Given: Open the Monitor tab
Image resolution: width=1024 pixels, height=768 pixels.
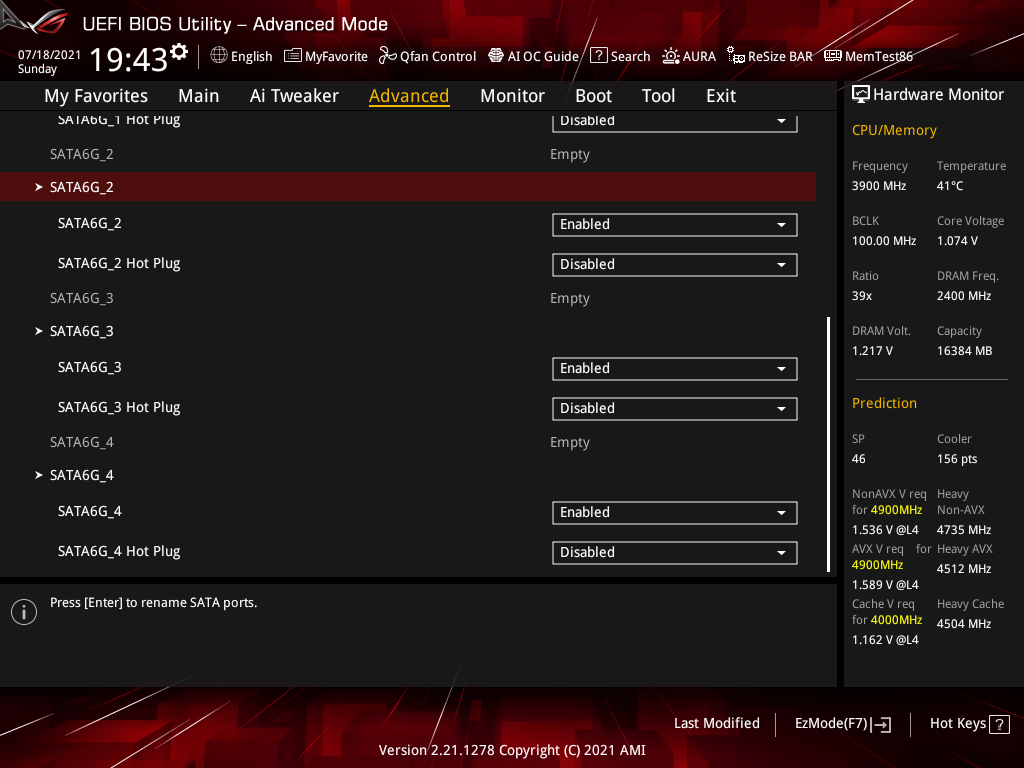Looking at the screenshot, I should pos(512,95).
